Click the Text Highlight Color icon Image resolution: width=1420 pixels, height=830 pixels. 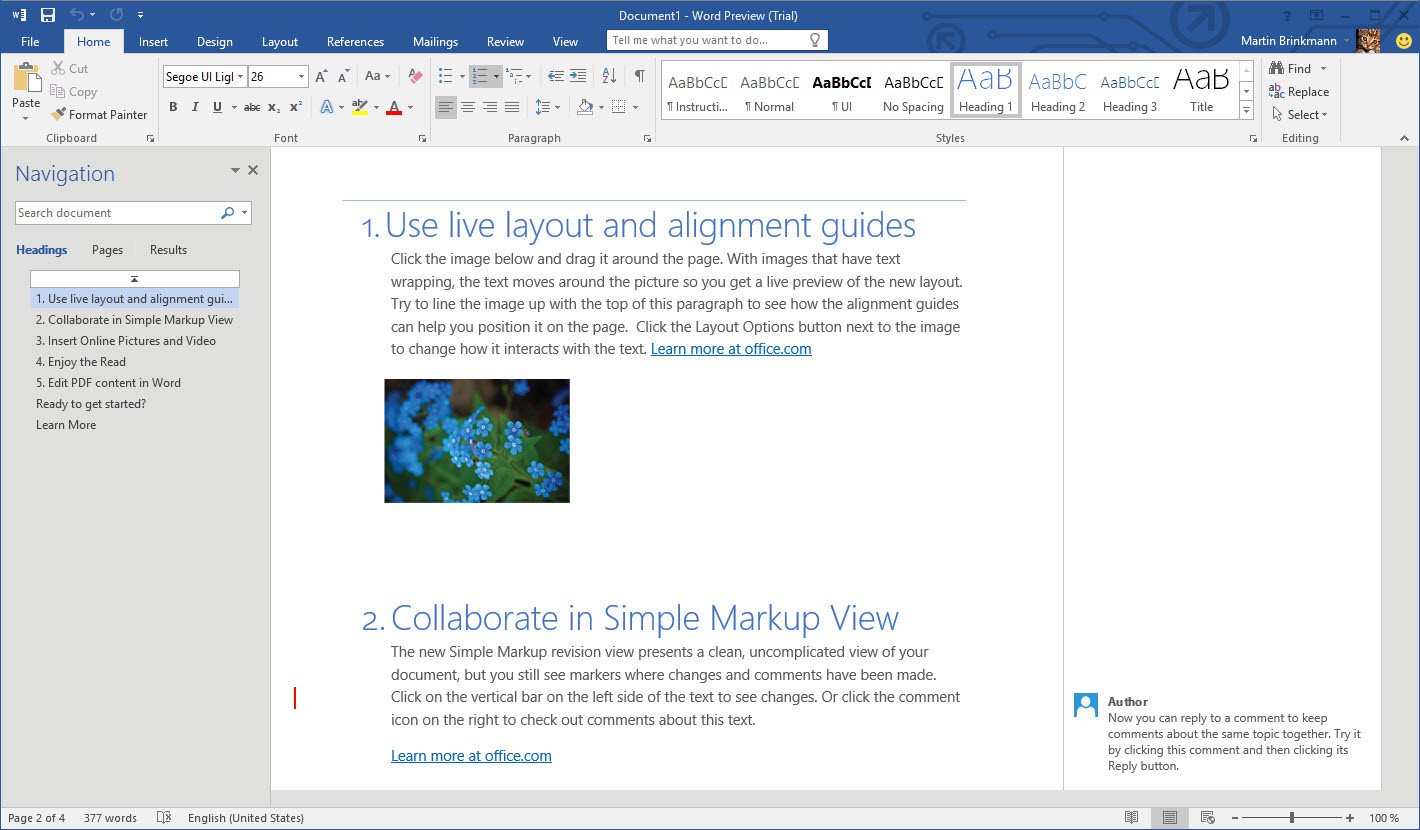358,106
